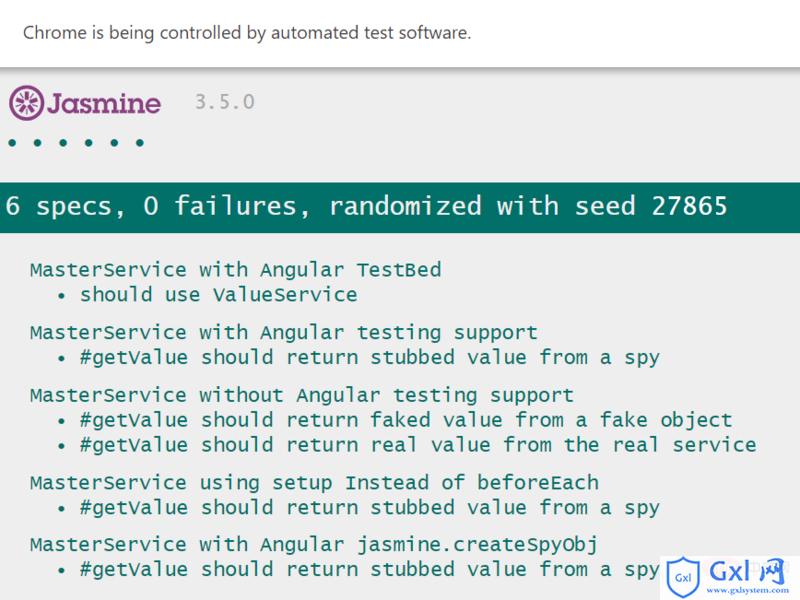Open stubbed value spec under setup Instead of beforeEach
Screen dimensions: 800x600
pyautogui.click(x=369, y=508)
